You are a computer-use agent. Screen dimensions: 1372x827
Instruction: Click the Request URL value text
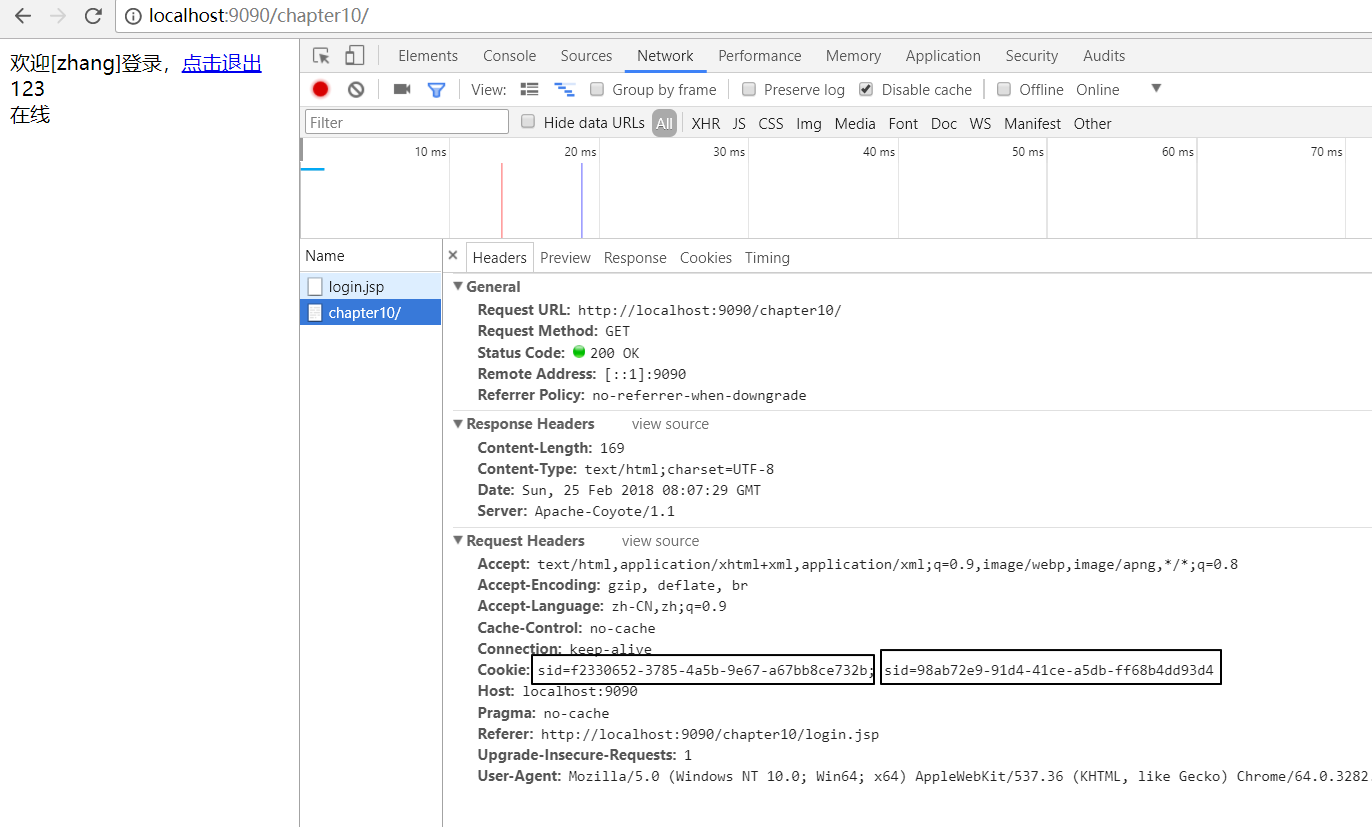pyautogui.click(x=710, y=310)
